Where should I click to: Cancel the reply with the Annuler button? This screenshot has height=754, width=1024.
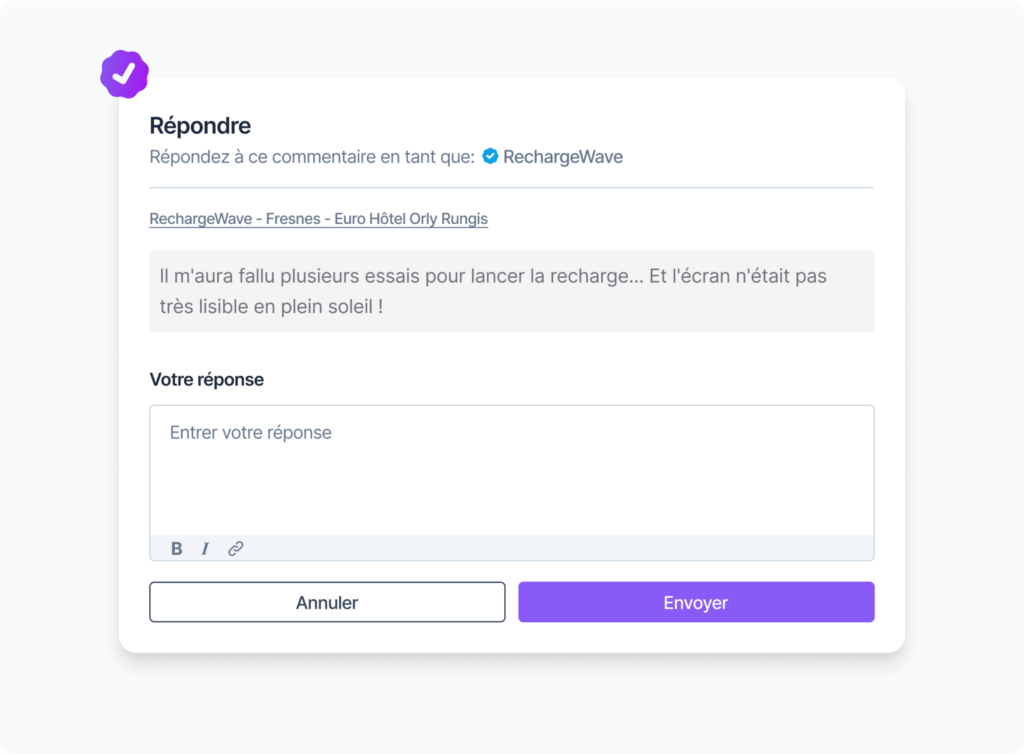(x=327, y=602)
